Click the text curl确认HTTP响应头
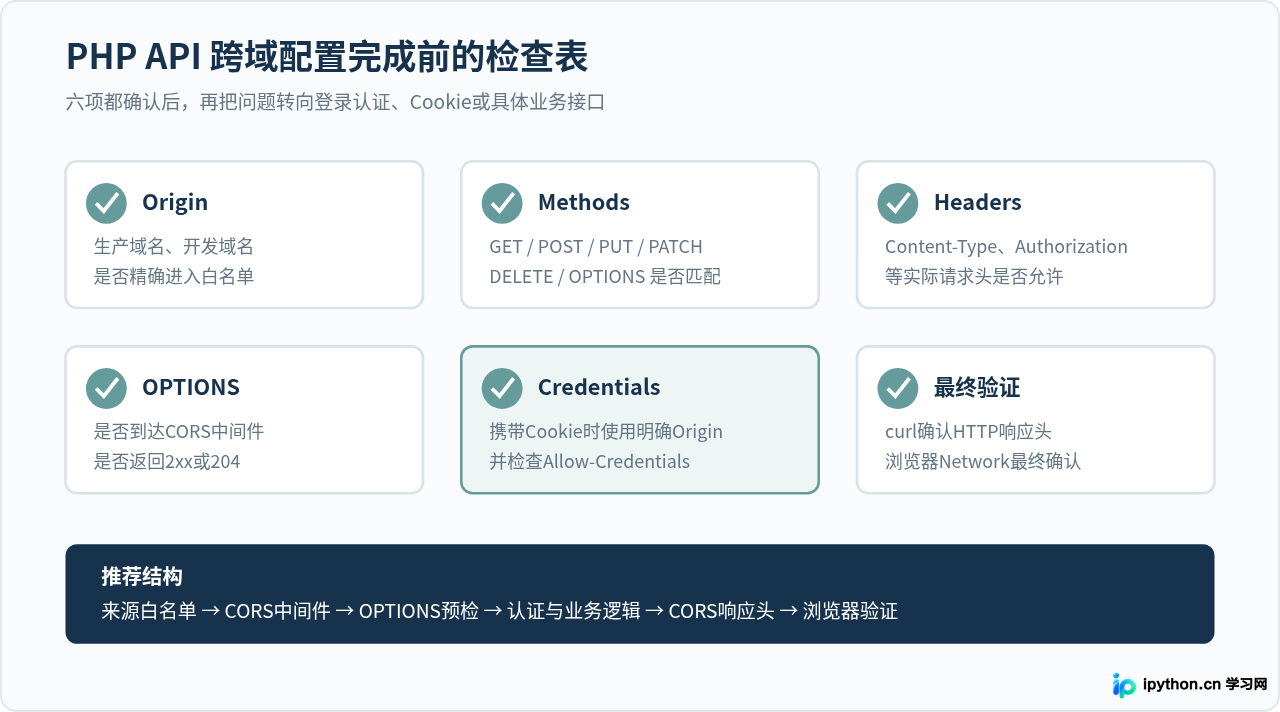1280x712 pixels. (968, 431)
